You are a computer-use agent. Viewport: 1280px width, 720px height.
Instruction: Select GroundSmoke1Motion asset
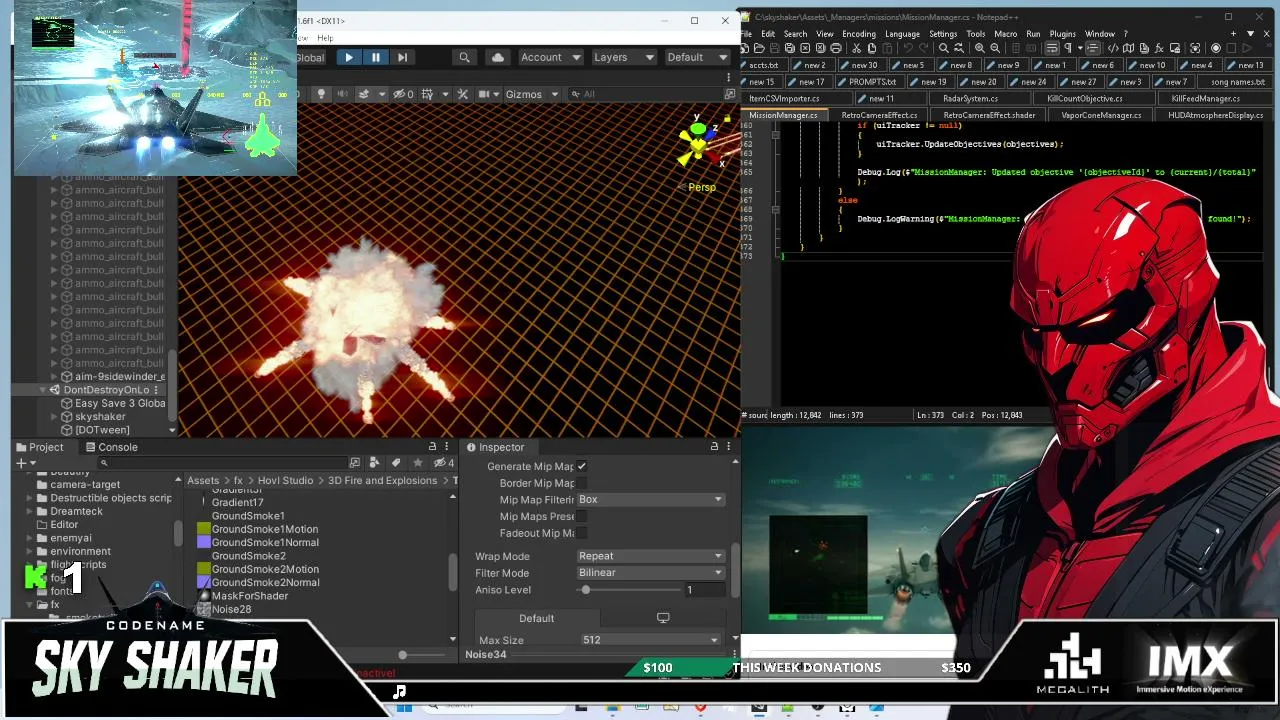click(258, 529)
